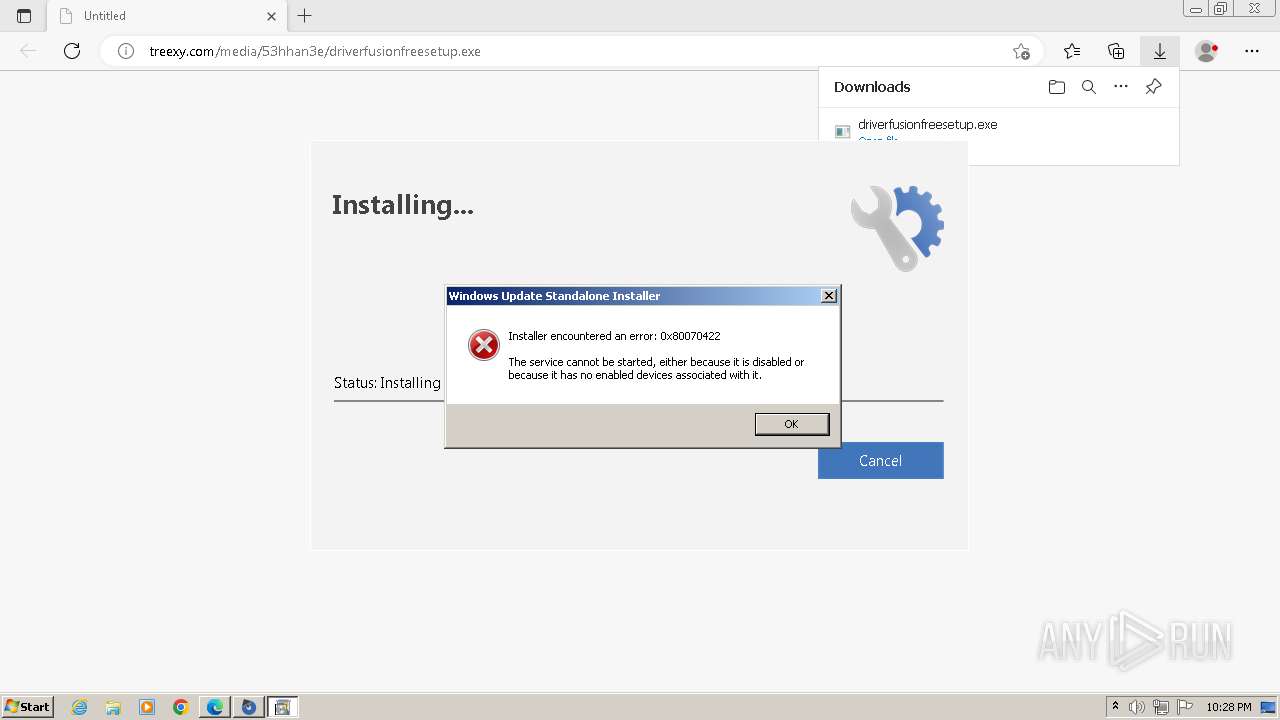Open Edge Collections icon

[1116, 51]
